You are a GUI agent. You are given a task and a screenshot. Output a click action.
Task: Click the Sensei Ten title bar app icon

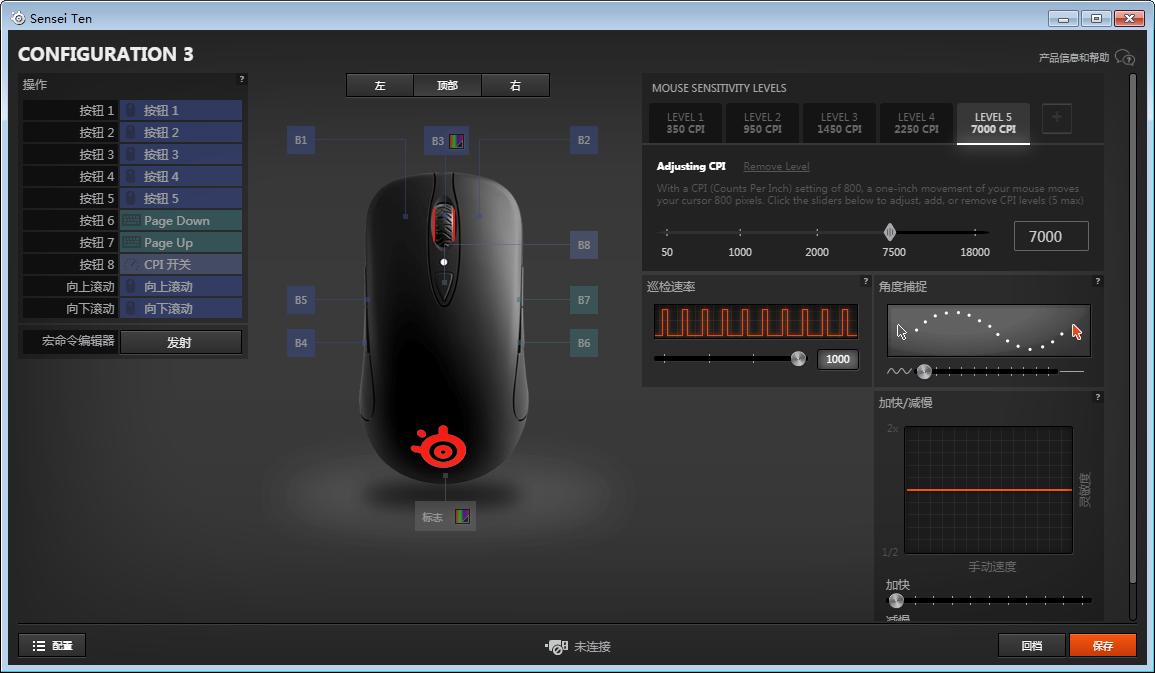[18, 18]
